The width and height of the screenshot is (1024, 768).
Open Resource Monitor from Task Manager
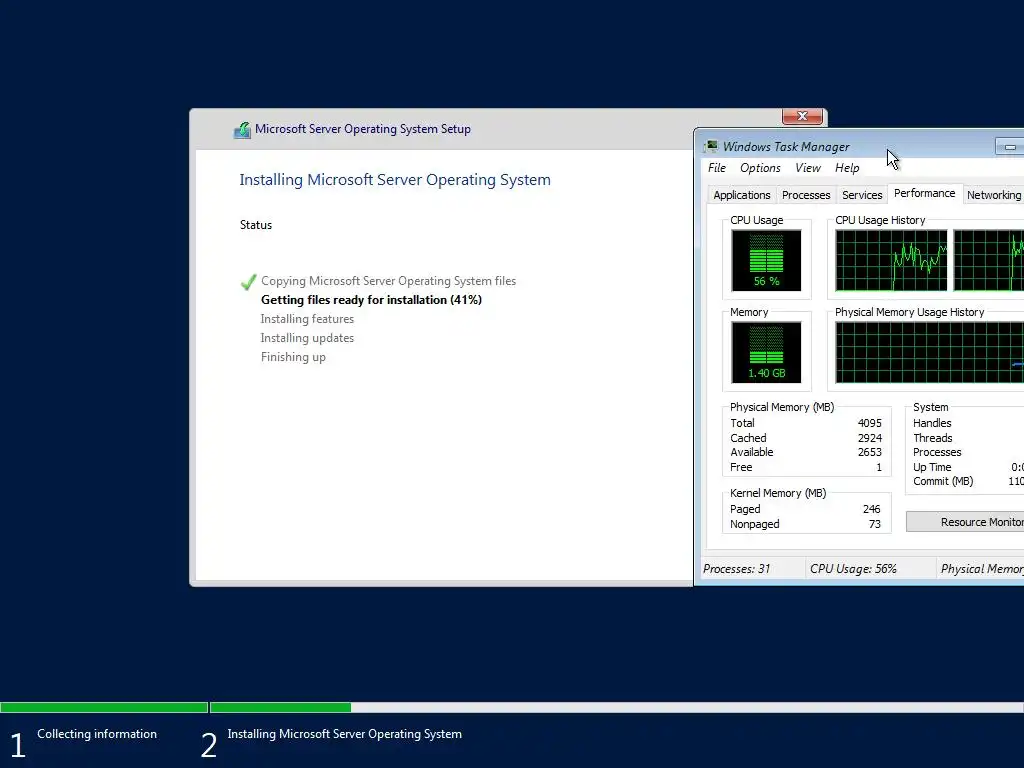pos(965,522)
